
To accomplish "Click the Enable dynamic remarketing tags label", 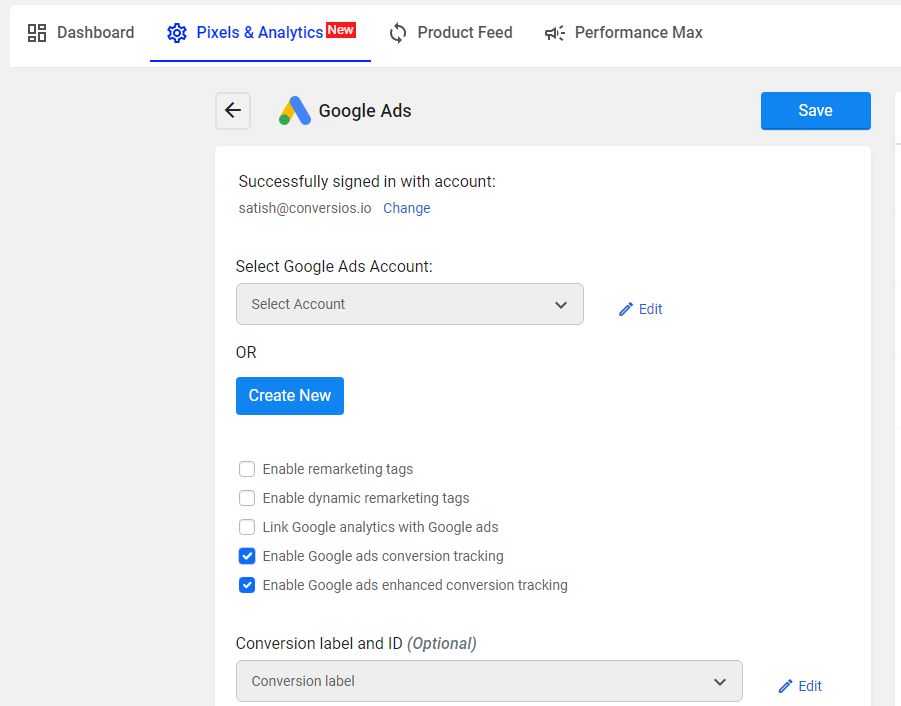I will click(x=366, y=497).
